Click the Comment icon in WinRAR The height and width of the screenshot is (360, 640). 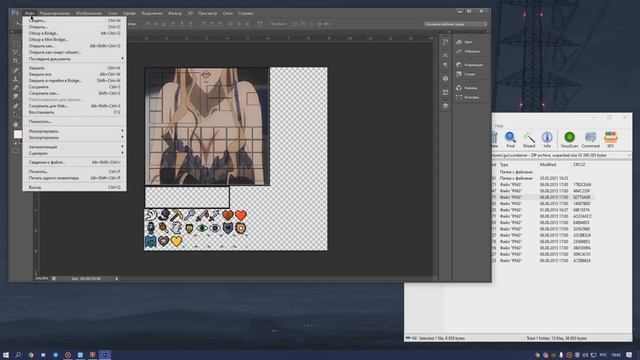(590, 139)
